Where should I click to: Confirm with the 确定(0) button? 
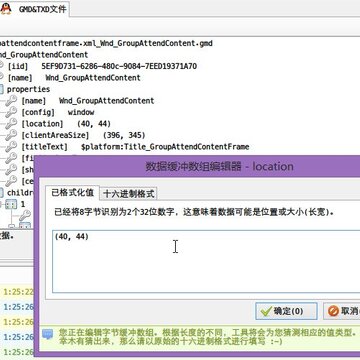[x=286, y=311]
